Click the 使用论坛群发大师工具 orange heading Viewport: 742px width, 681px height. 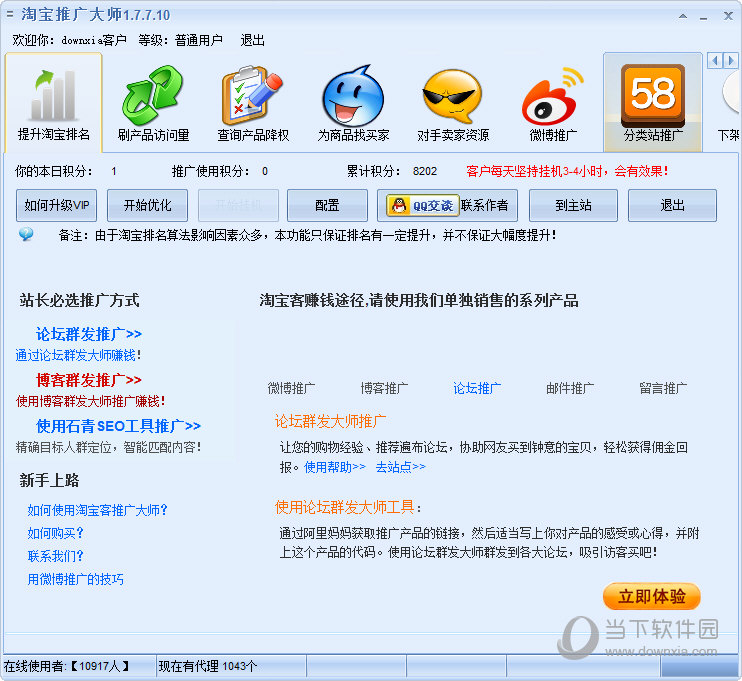344,507
